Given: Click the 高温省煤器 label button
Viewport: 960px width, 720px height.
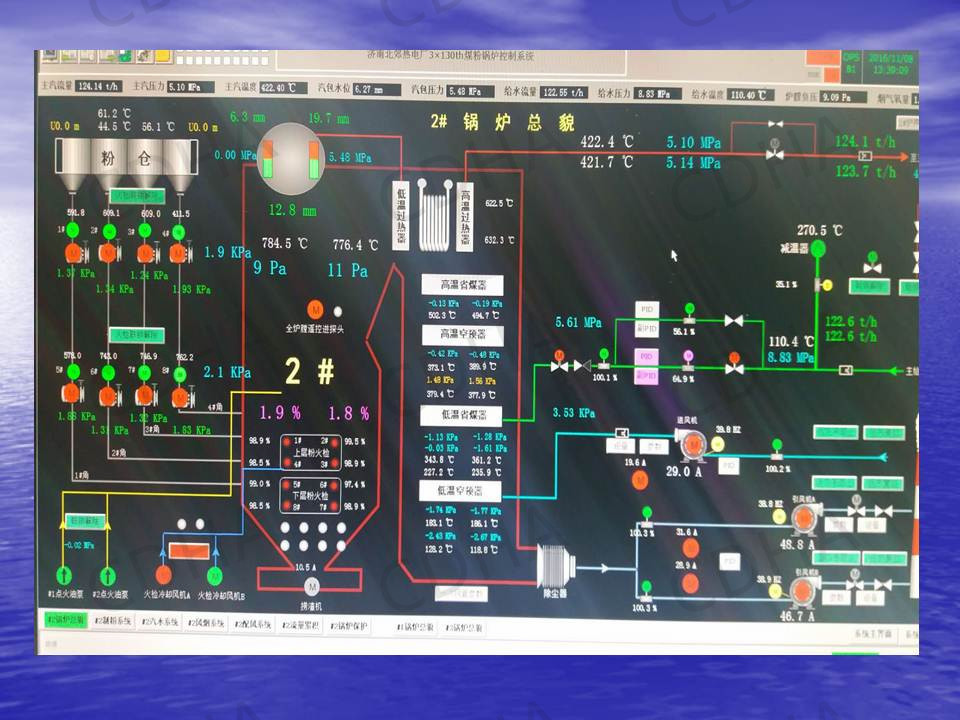Looking at the screenshot, I should coord(461,285).
